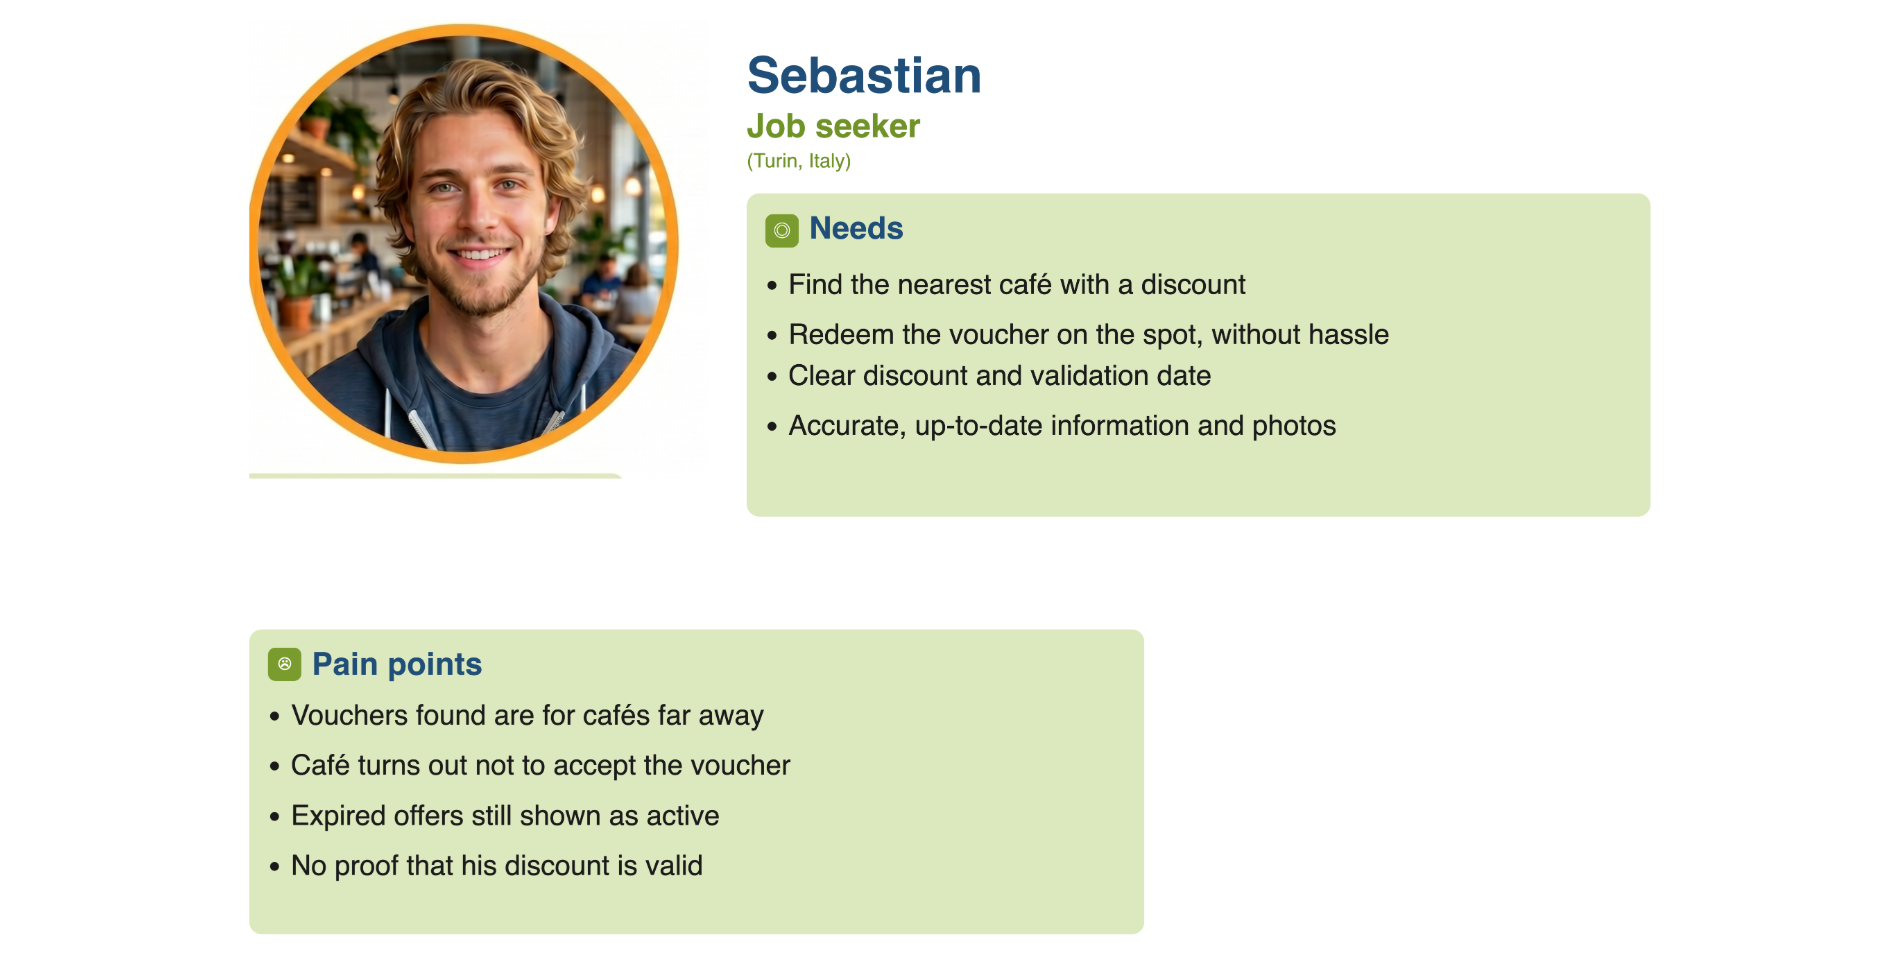Select the Job seeker subtitle

833,127
